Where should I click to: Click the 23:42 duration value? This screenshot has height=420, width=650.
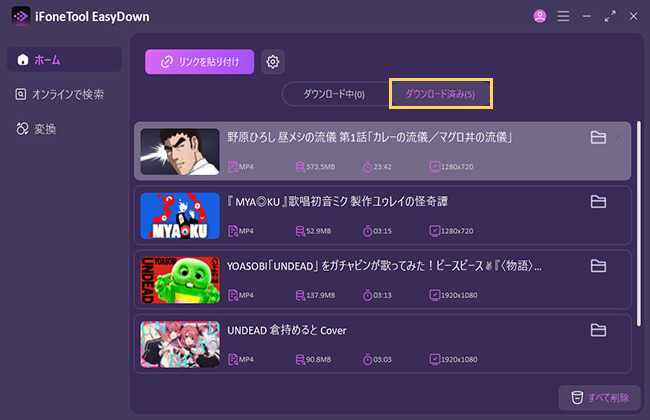(382, 167)
